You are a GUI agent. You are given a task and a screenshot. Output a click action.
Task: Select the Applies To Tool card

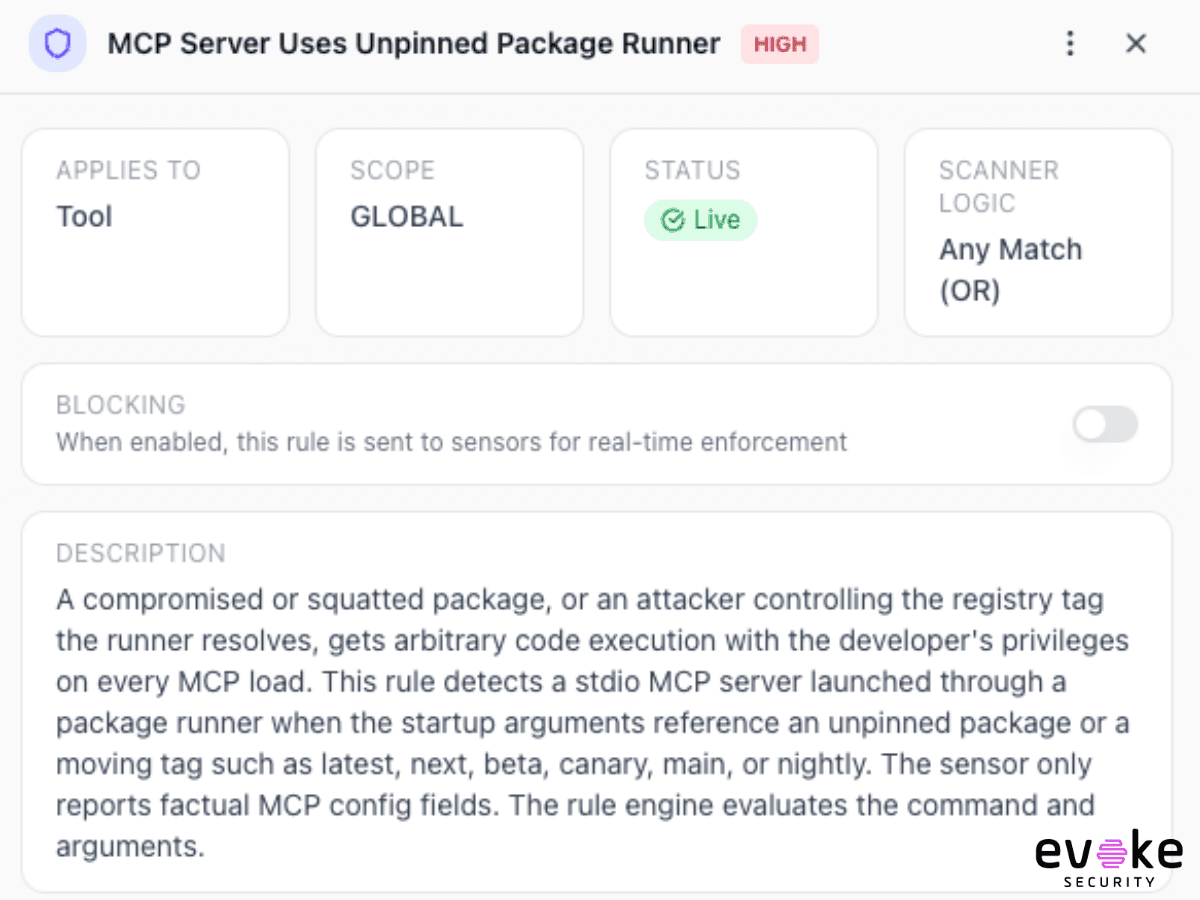pyautogui.click(x=156, y=232)
